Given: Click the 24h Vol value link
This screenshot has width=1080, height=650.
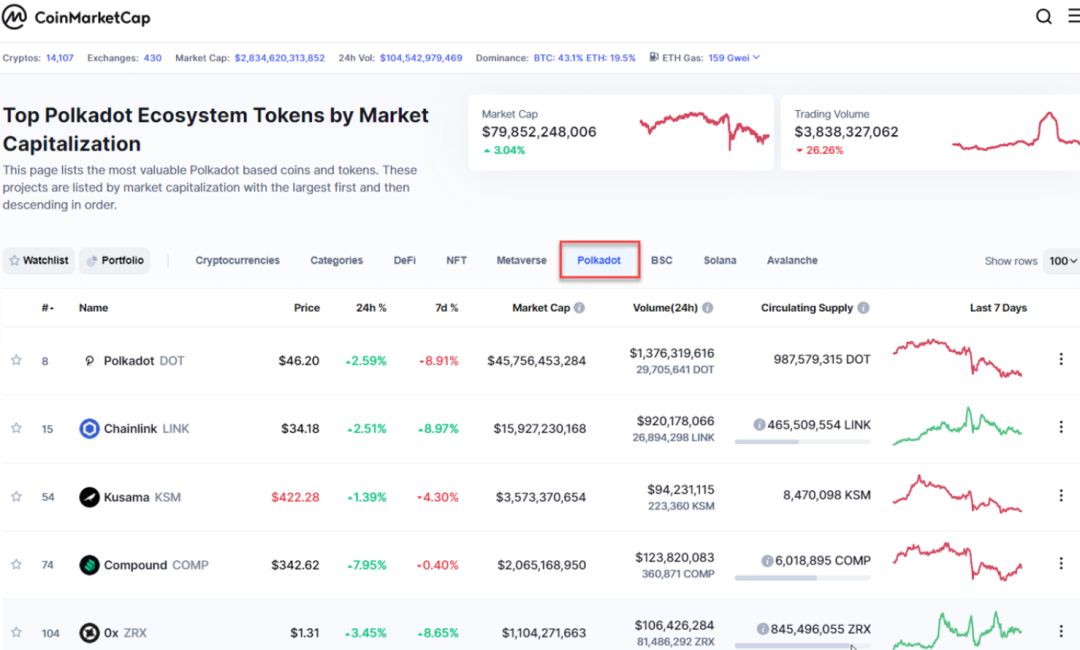Looking at the screenshot, I should pyautogui.click(x=421, y=58).
